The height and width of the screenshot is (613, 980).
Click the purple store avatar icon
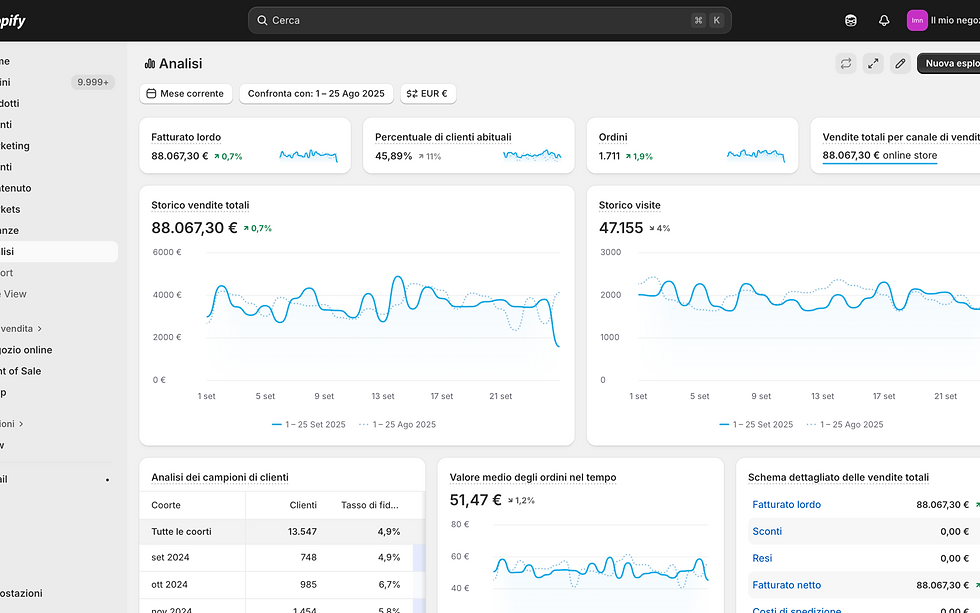[x=917, y=21]
